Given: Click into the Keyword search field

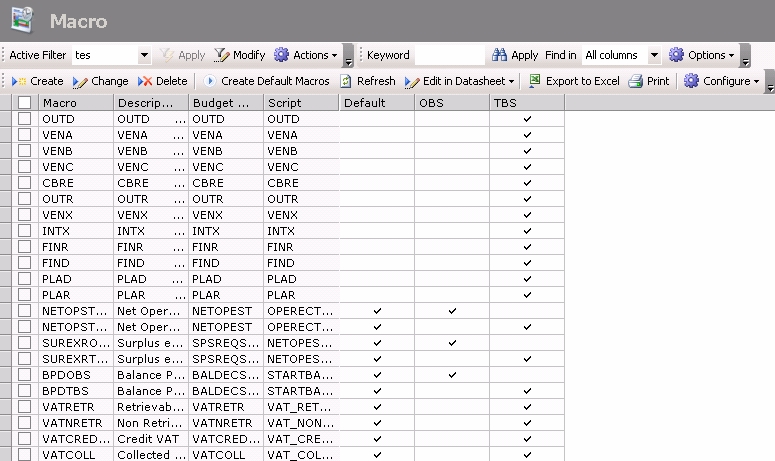Looking at the screenshot, I should (x=449, y=56).
